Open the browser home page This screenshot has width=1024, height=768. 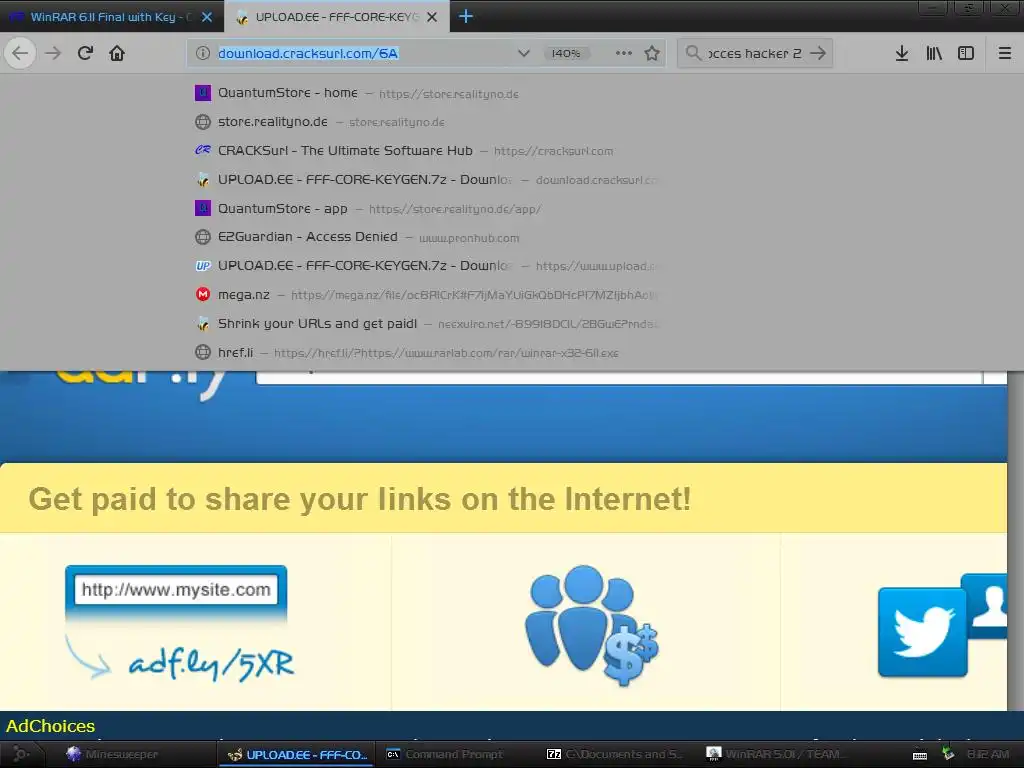(x=117, y=53)
